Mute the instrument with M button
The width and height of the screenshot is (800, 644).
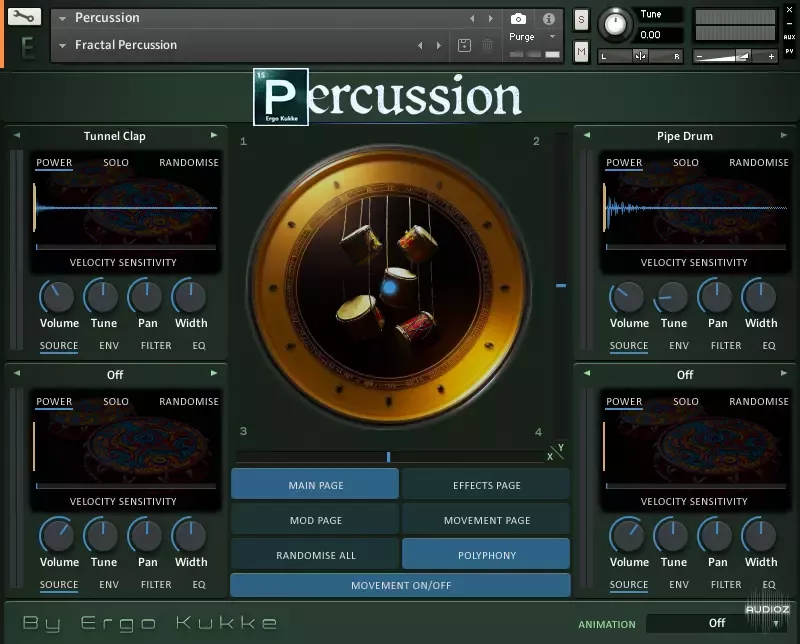pos(581,52)
